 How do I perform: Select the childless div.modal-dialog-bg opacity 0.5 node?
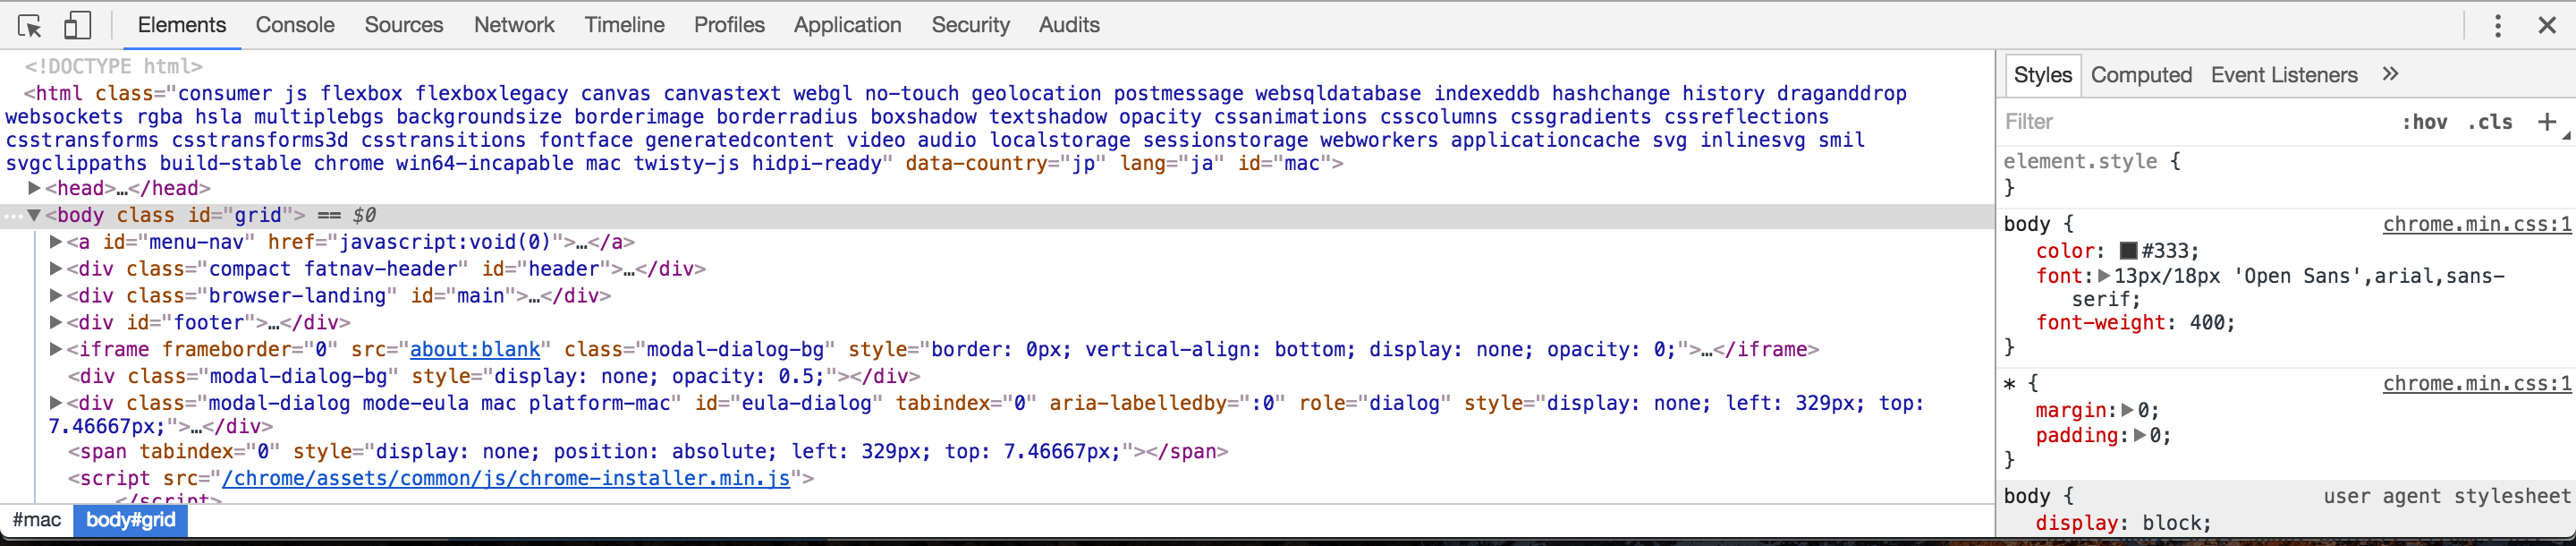click(494, 377)
